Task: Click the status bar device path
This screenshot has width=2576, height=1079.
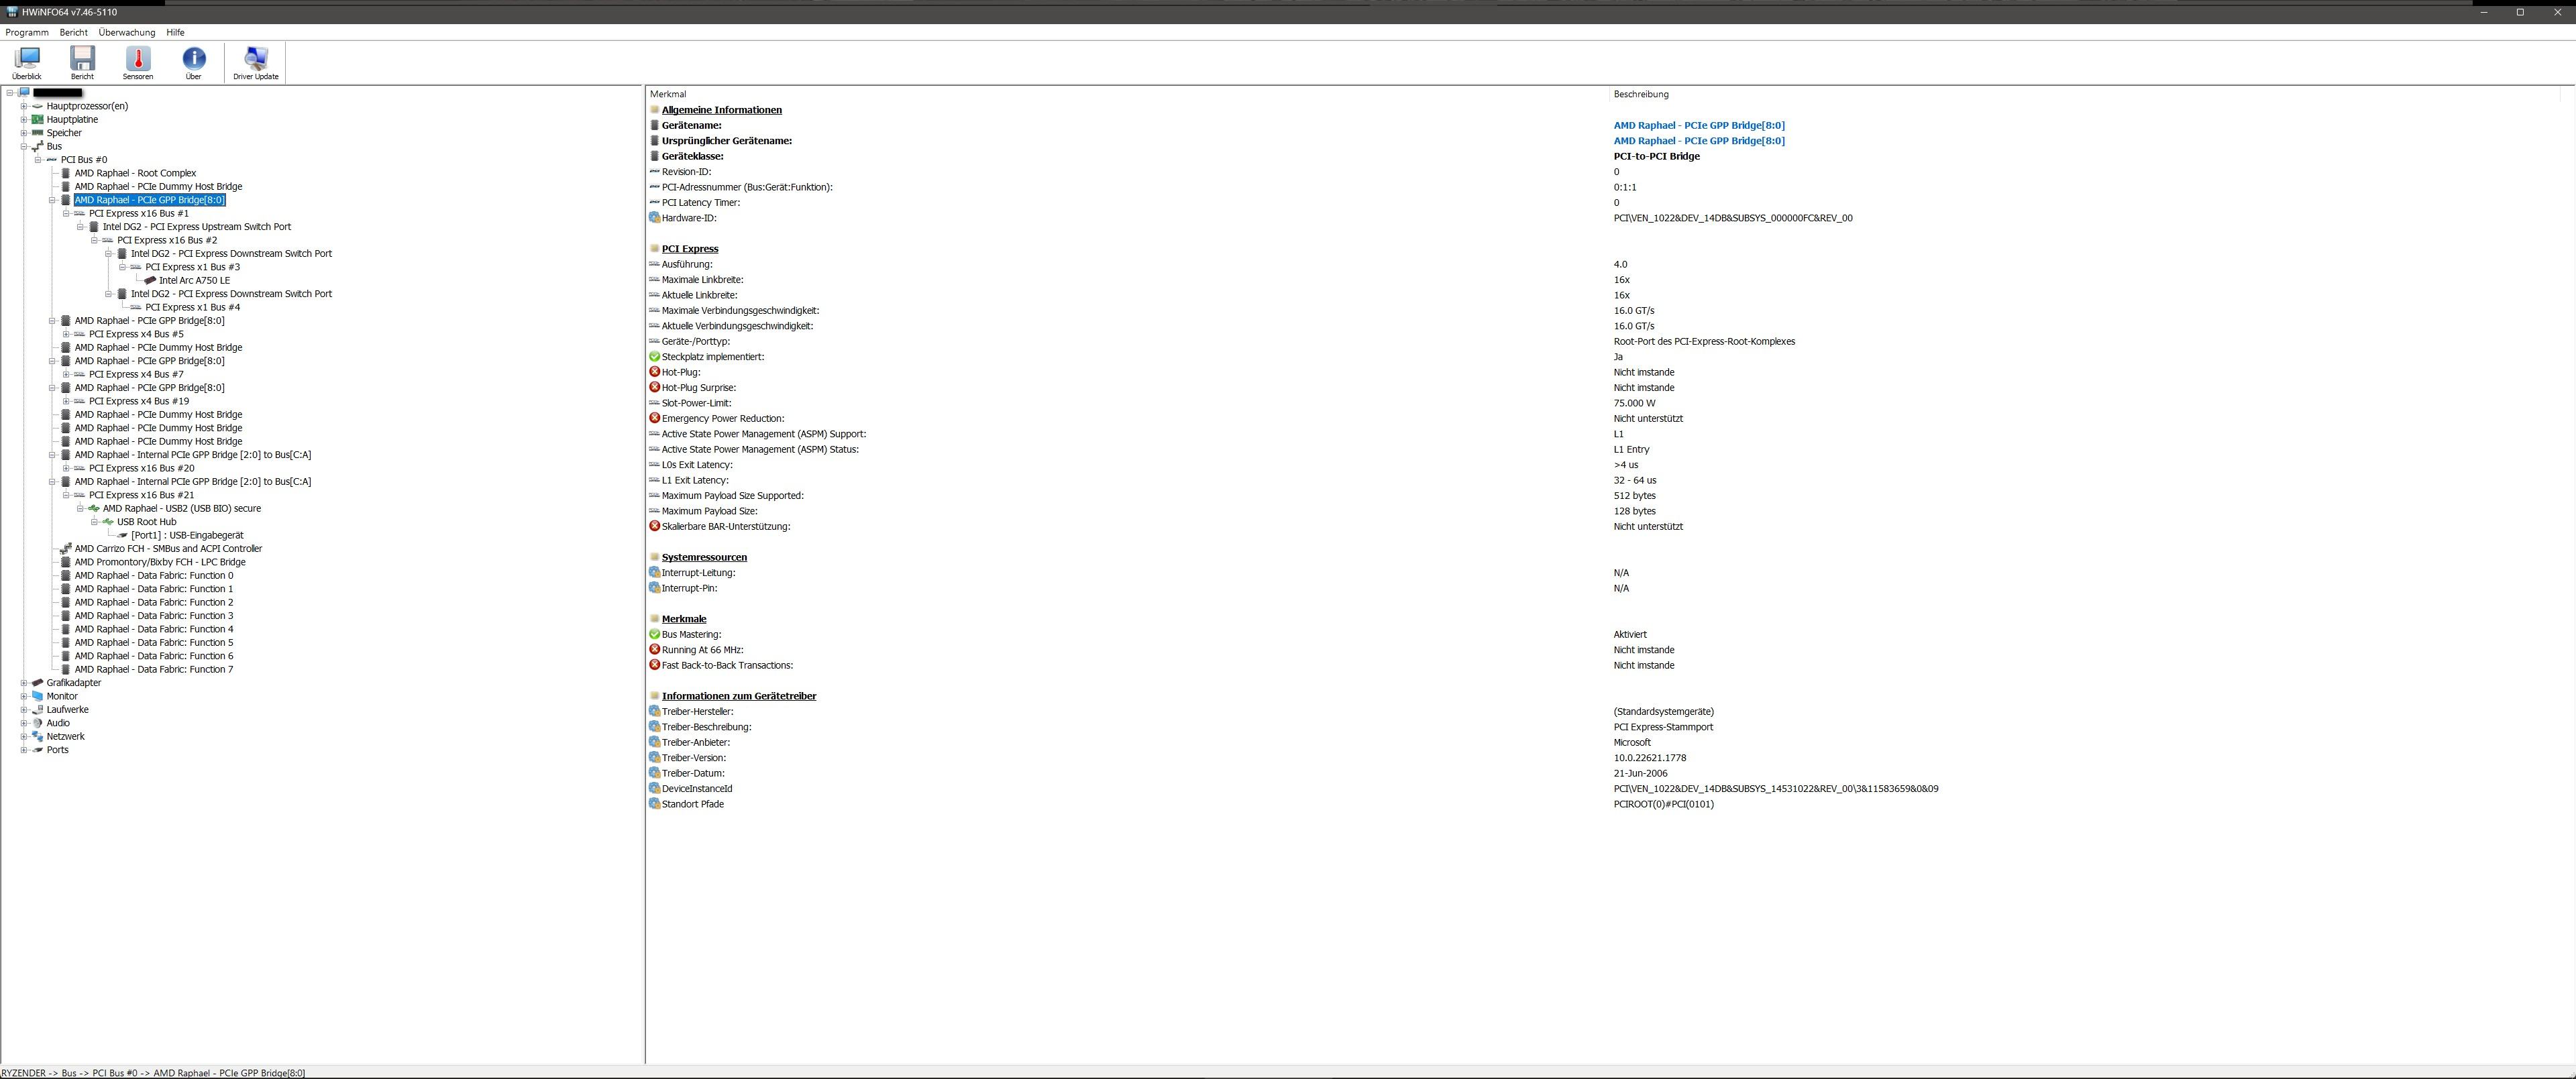Action: [x=153, y=1073]
